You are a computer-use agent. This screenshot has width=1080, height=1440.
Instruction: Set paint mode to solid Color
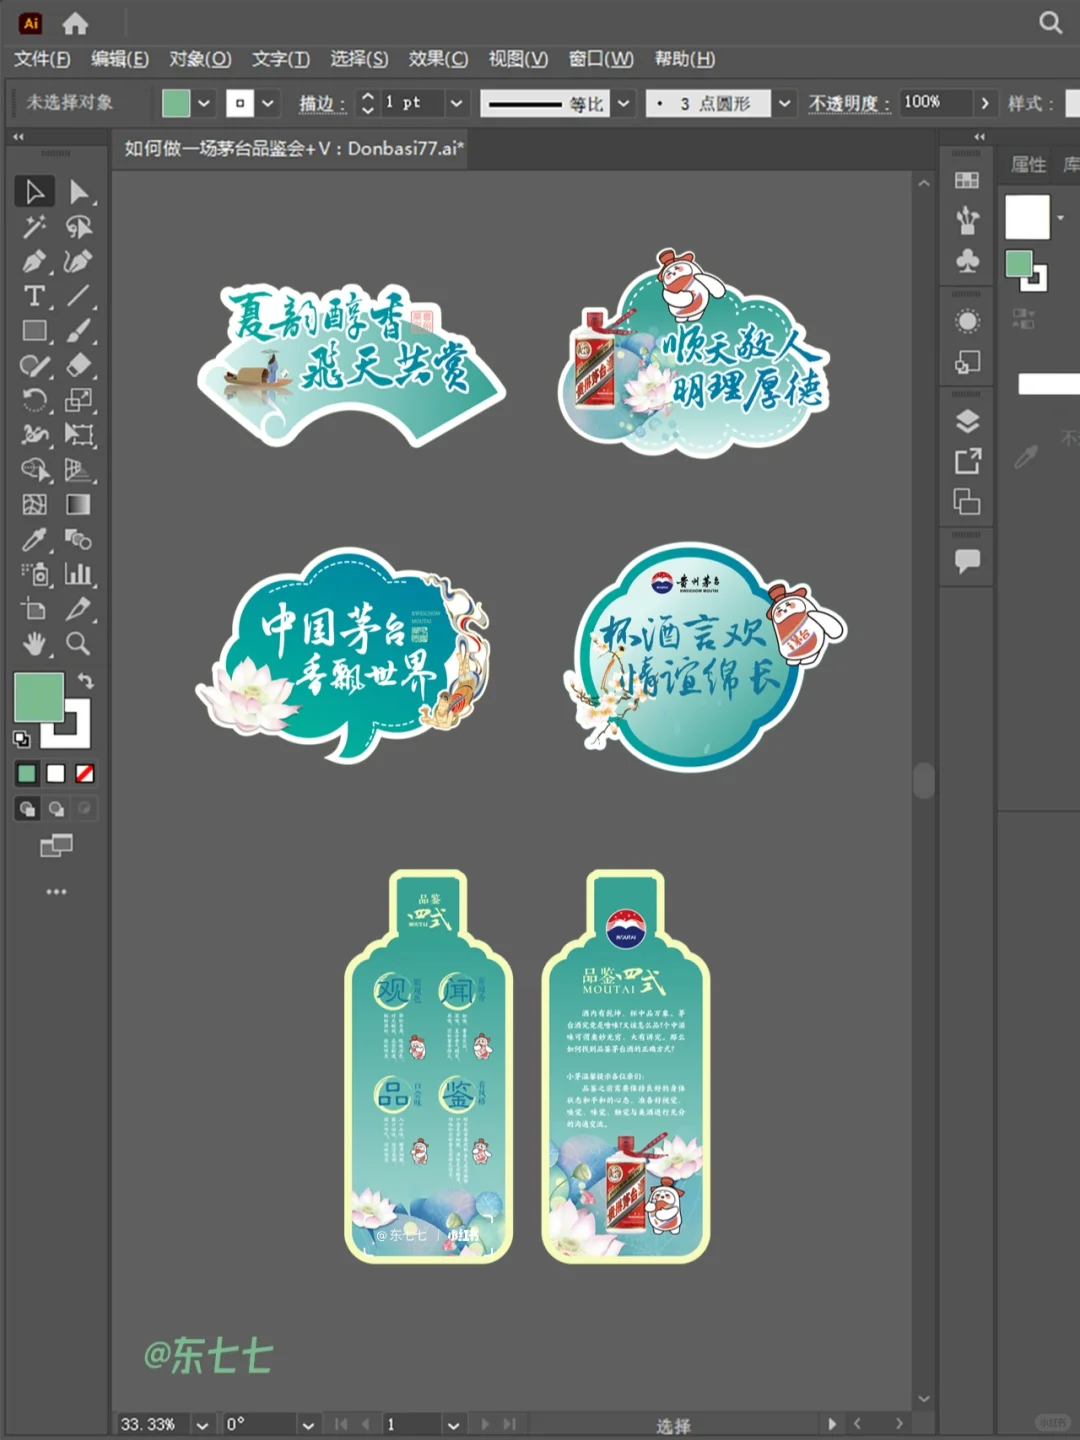point(27,774)
